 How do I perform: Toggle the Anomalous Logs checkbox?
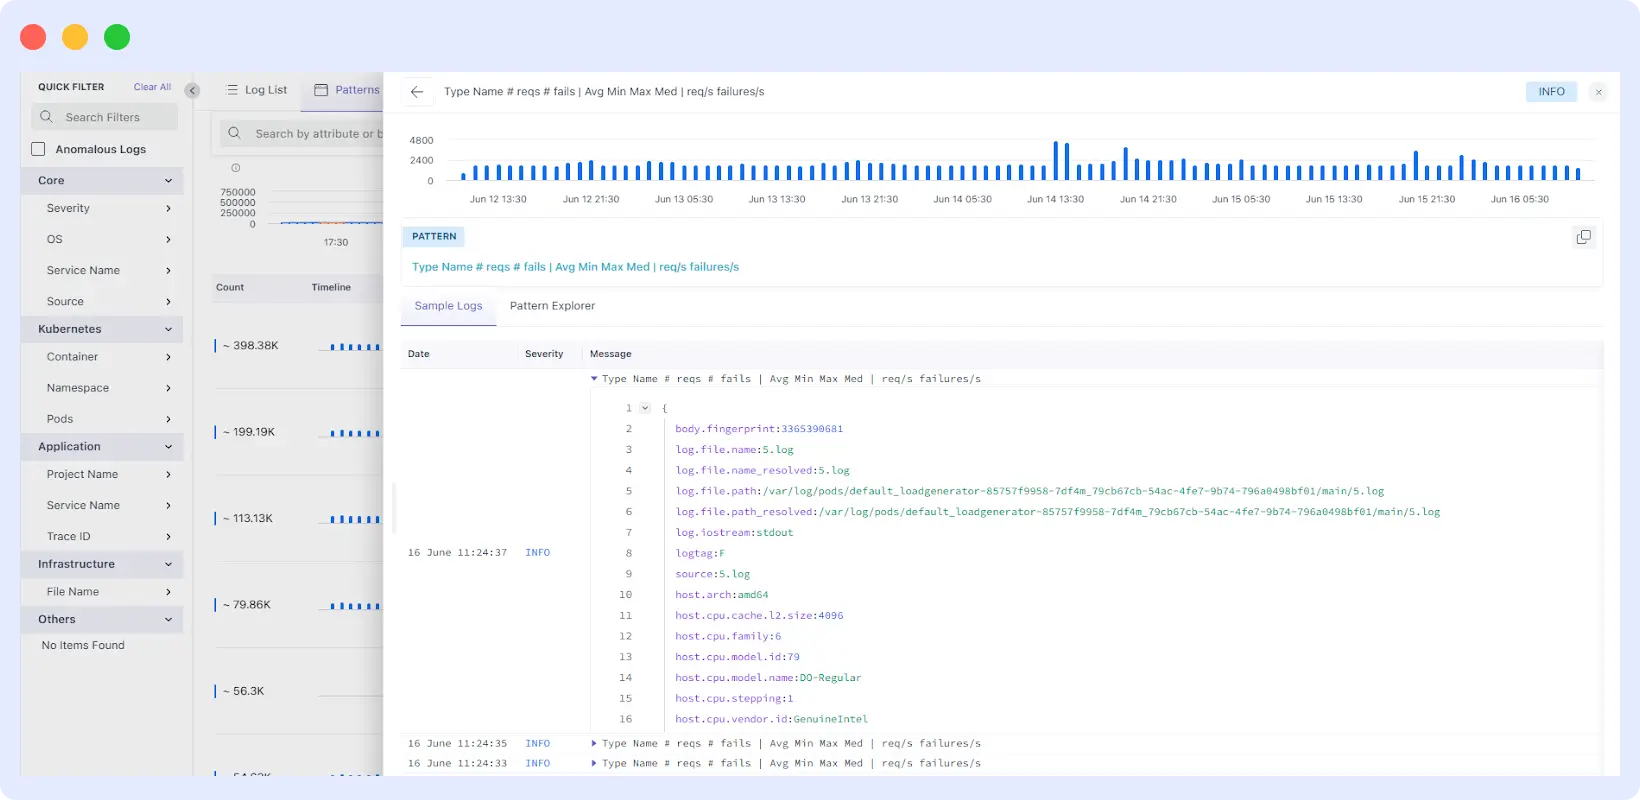point(38,149)
